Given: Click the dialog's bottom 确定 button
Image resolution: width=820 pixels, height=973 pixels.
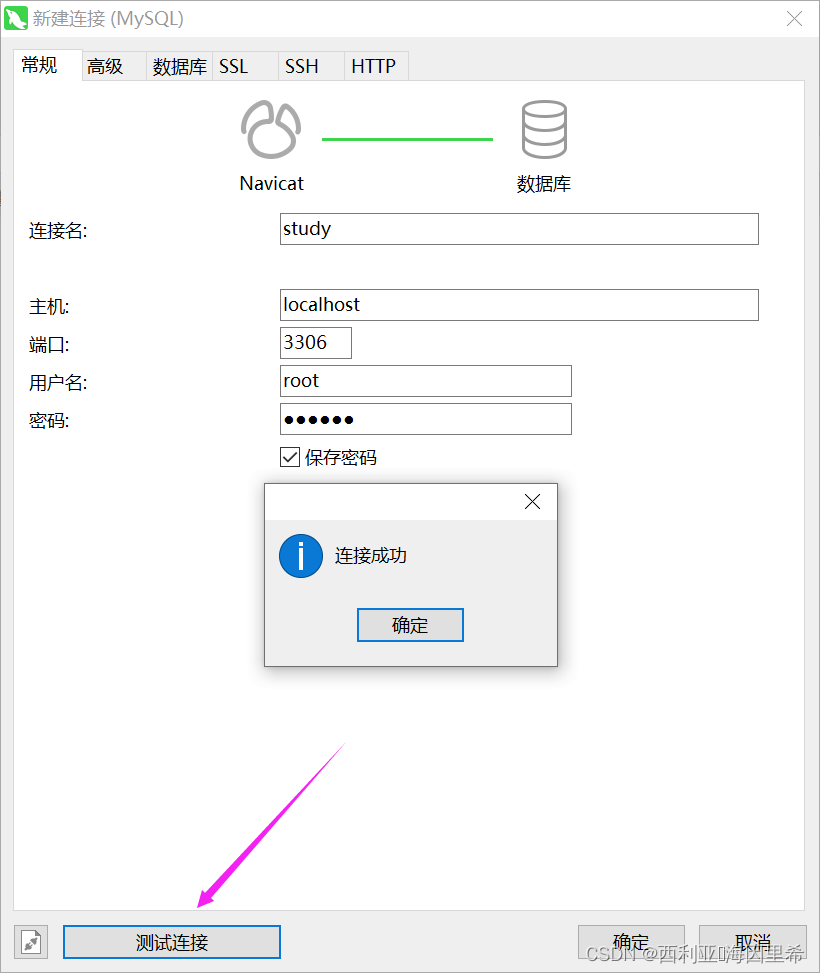Looking at the screenshot, I should coord(631,942).
